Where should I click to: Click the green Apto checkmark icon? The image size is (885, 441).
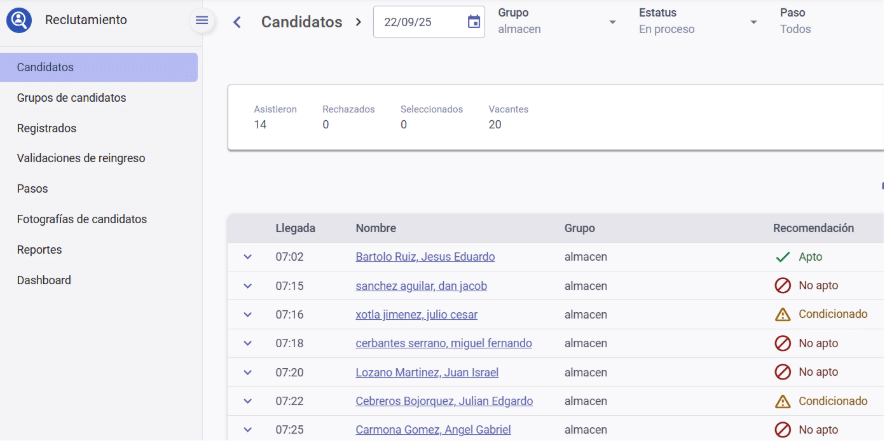[x=783, y=257]
